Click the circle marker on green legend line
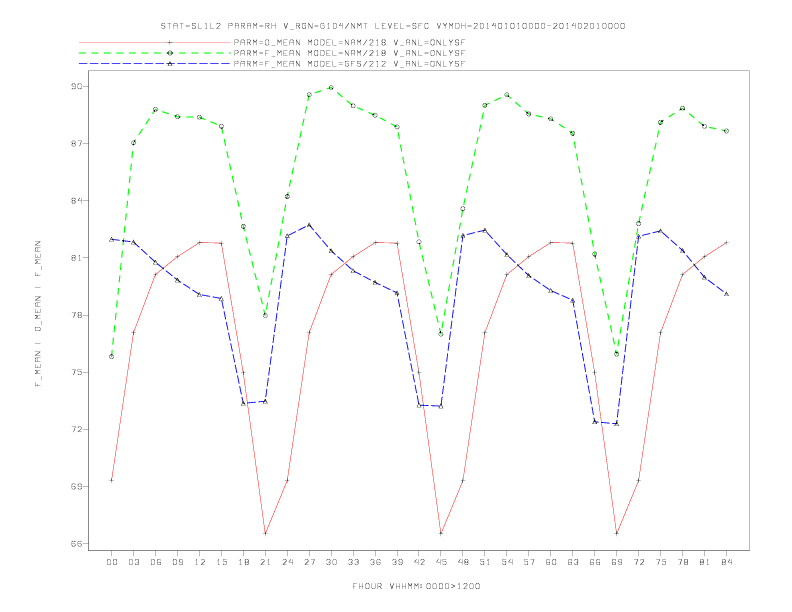792x612 pixels. (170, 53)
